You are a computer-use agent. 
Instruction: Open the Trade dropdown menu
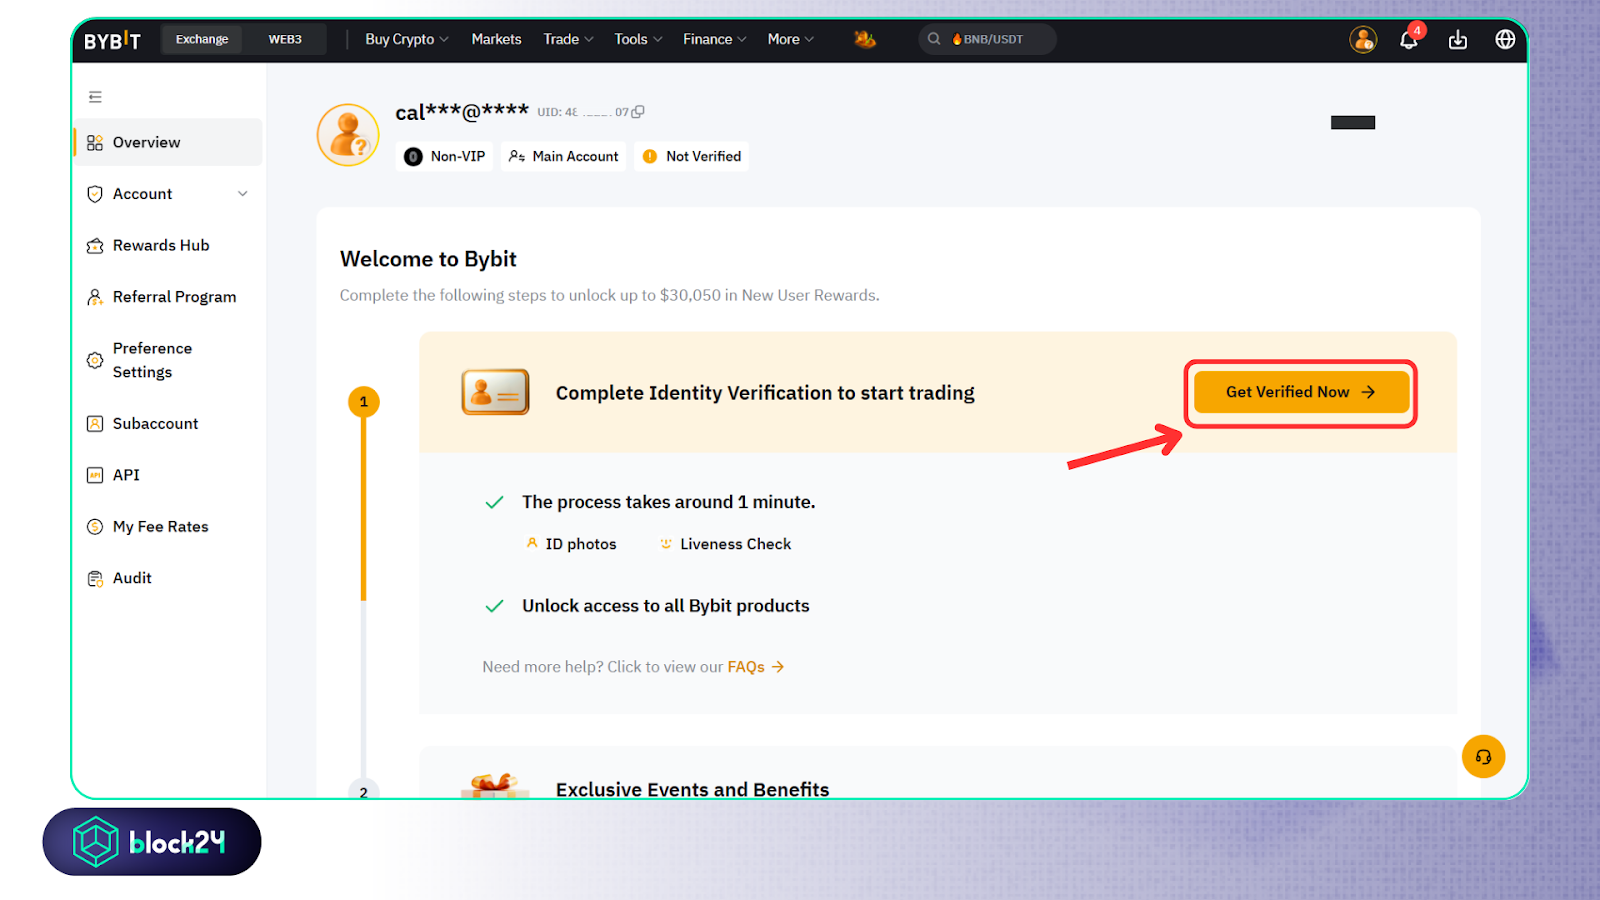tap(568, 39)
